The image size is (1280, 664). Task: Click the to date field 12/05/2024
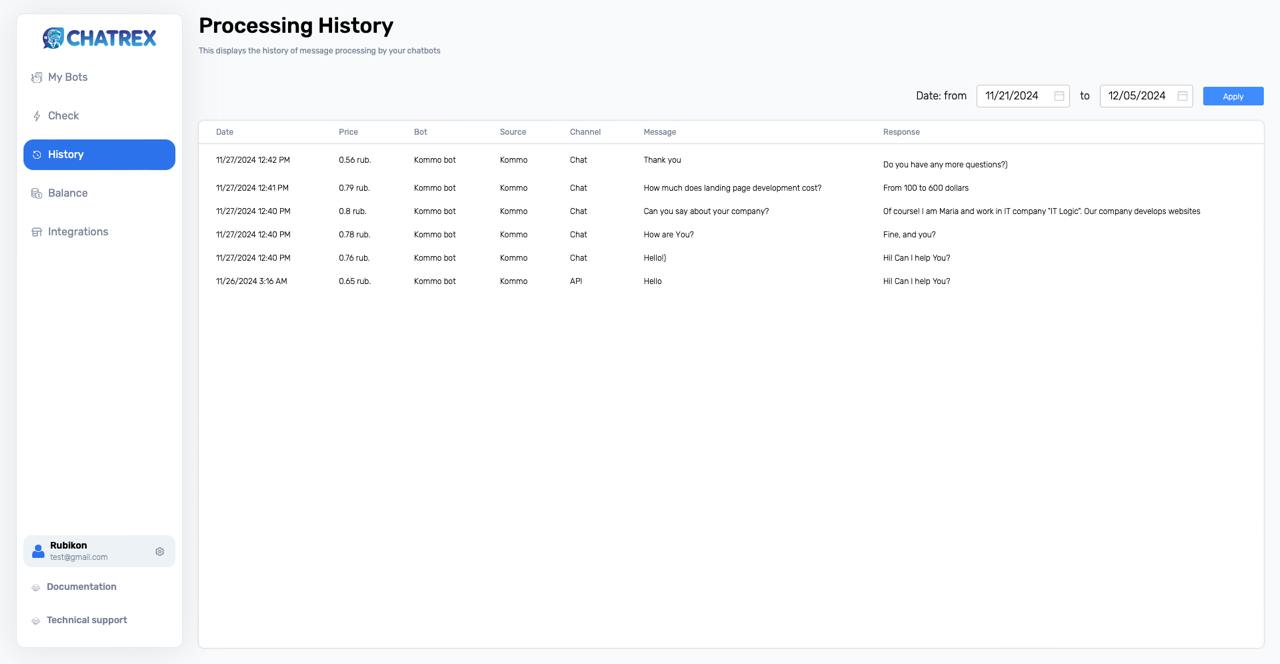point(1146,96)
